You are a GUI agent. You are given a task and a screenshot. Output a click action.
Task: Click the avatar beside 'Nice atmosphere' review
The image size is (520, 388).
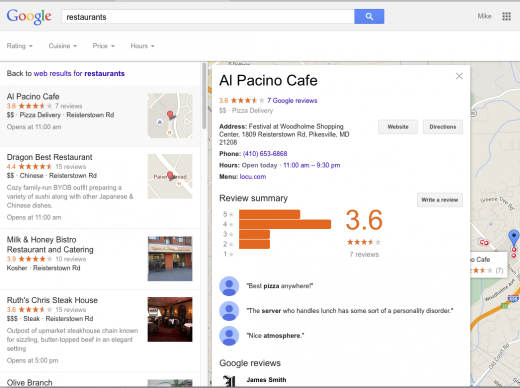click(229, 336)
